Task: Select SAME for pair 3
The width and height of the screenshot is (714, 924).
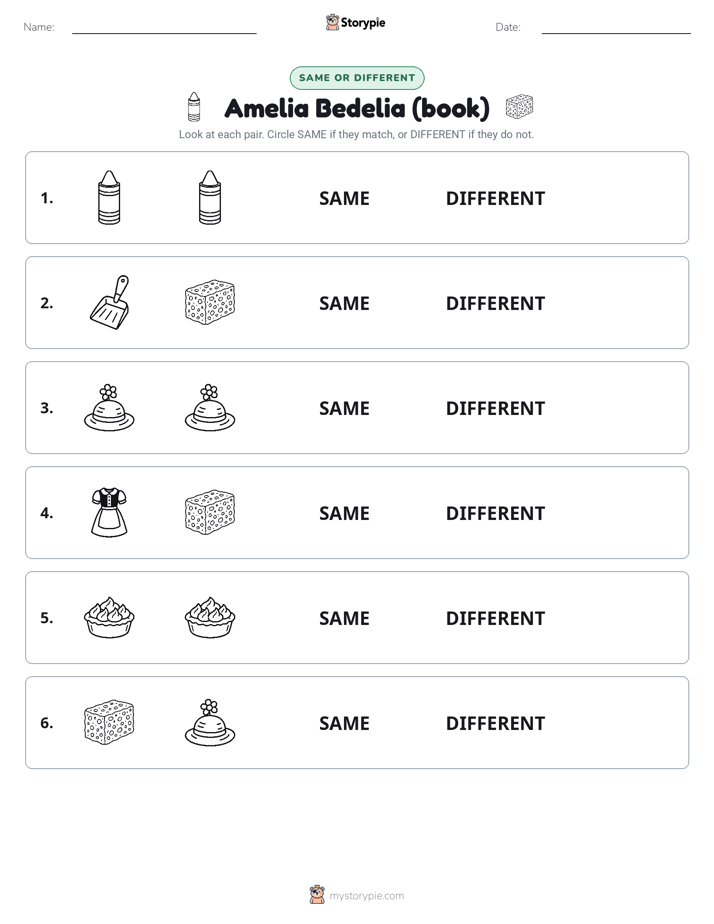Action: 344,408
